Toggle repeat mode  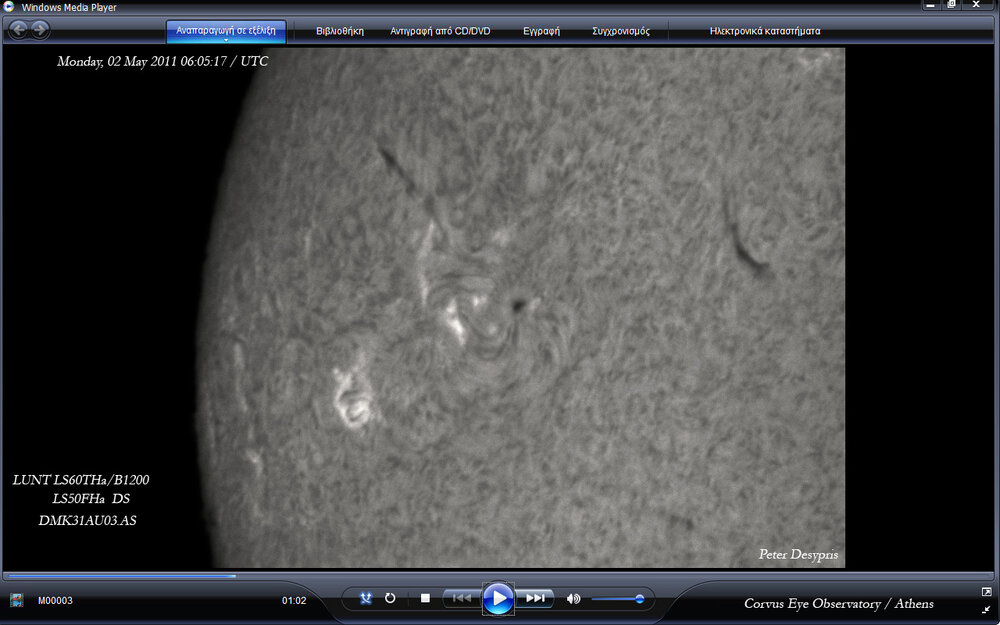(x=390, y=598)
